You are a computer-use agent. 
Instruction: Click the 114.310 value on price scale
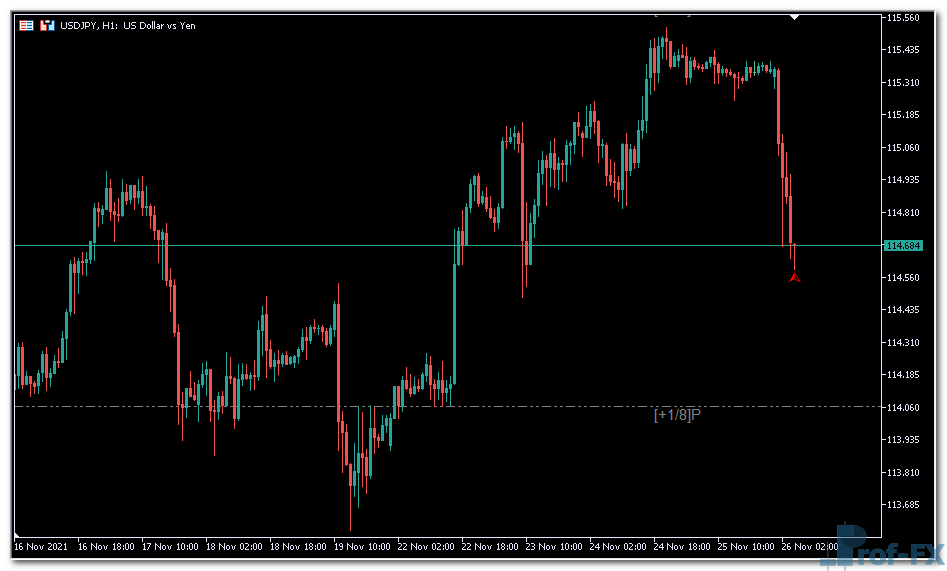pyautogui.click(x=903, y=343)
